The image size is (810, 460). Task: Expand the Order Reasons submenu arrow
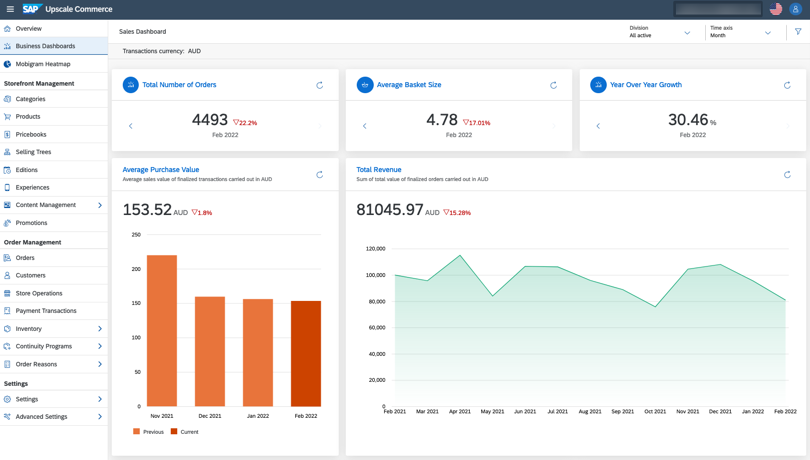pos(100,364)
